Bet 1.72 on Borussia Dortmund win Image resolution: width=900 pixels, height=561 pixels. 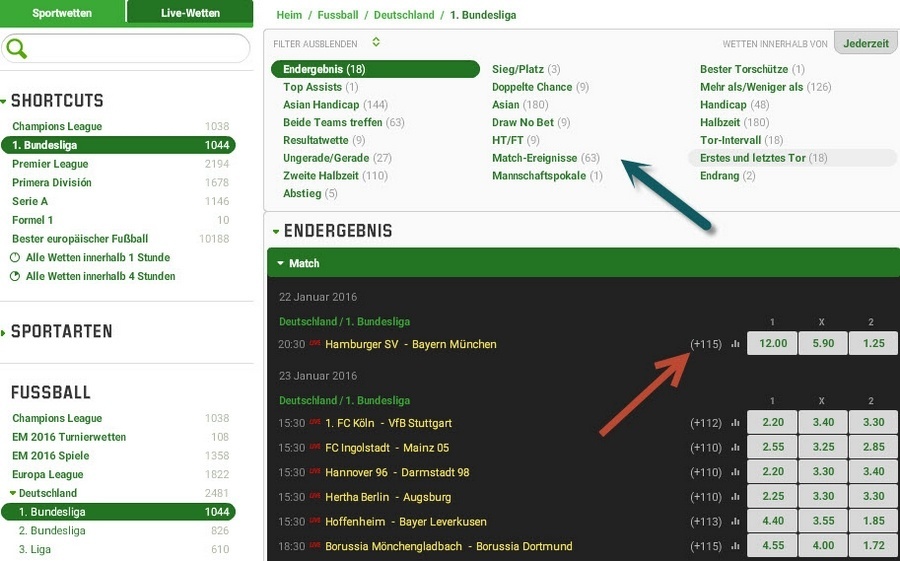coord(874,546)
